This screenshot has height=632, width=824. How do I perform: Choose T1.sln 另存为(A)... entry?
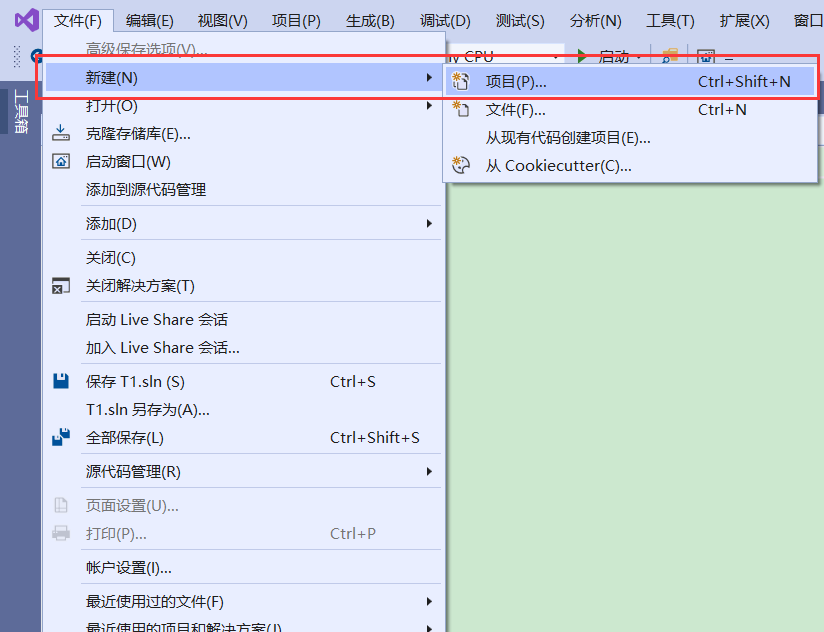point(243,410)
